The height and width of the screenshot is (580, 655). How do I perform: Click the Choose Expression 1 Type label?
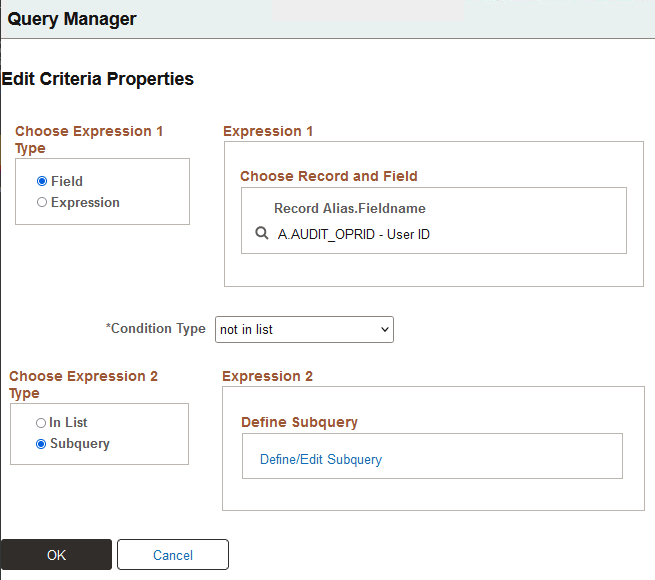tap(89, 140)
